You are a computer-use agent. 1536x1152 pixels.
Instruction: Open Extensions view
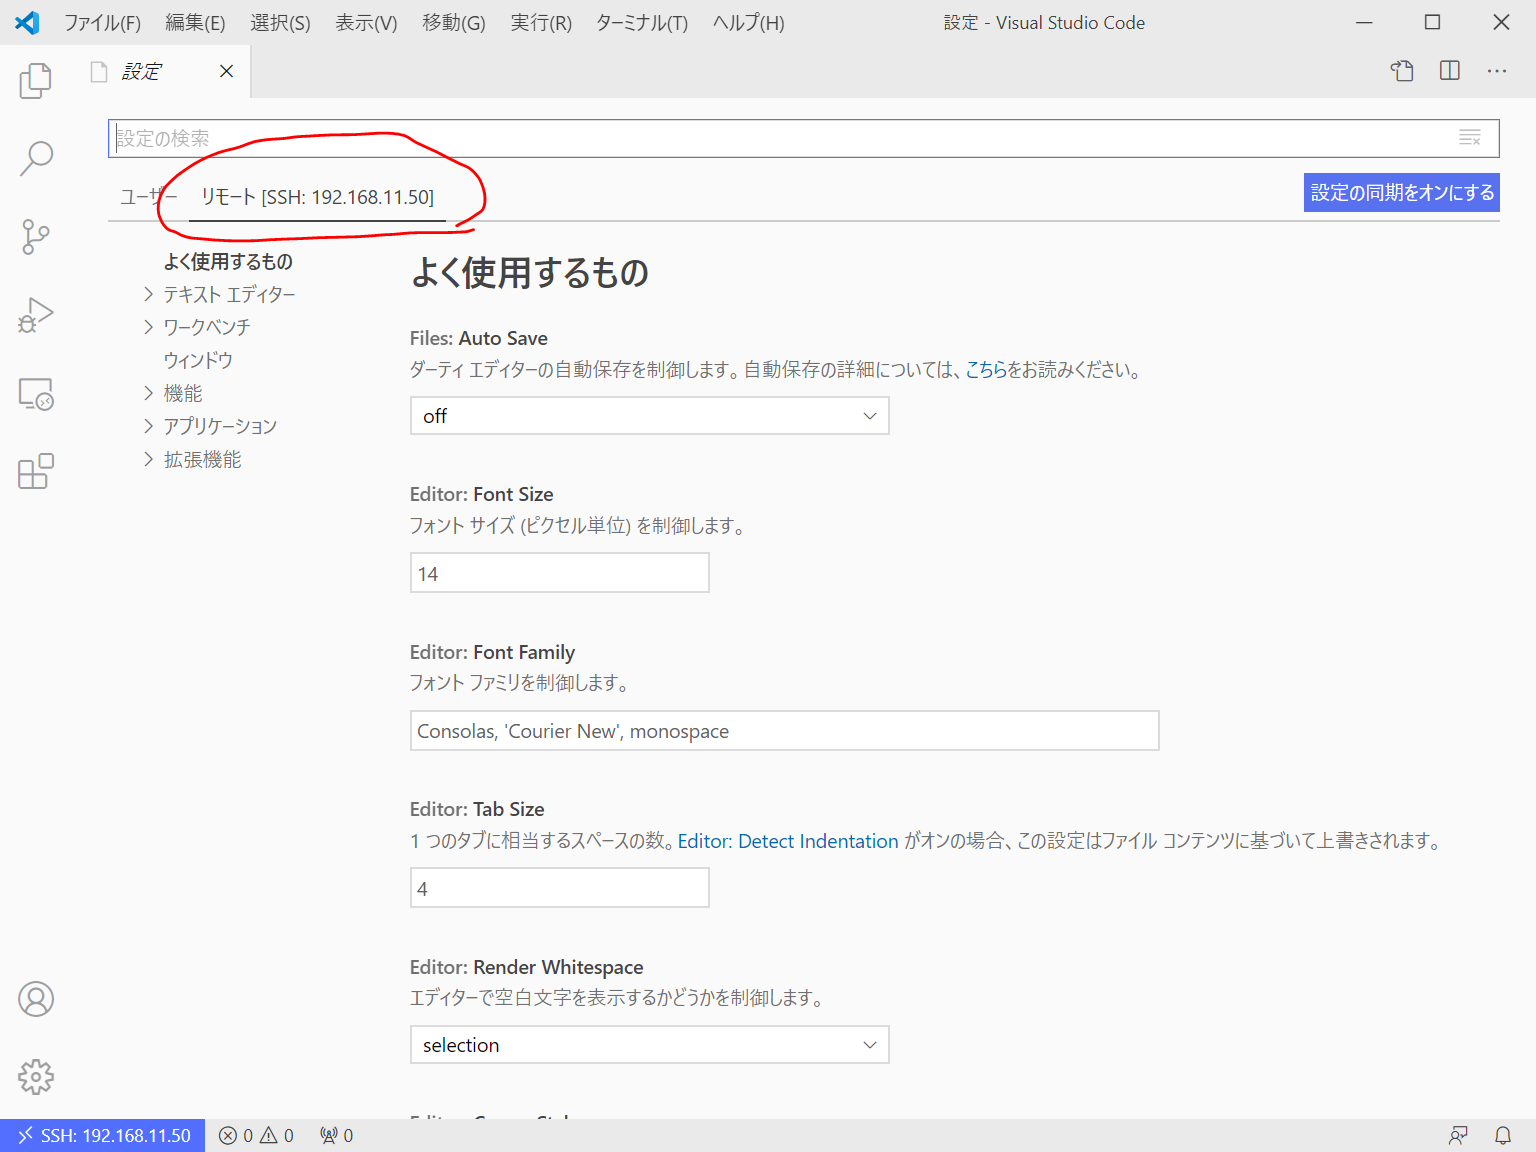[36, 472]
